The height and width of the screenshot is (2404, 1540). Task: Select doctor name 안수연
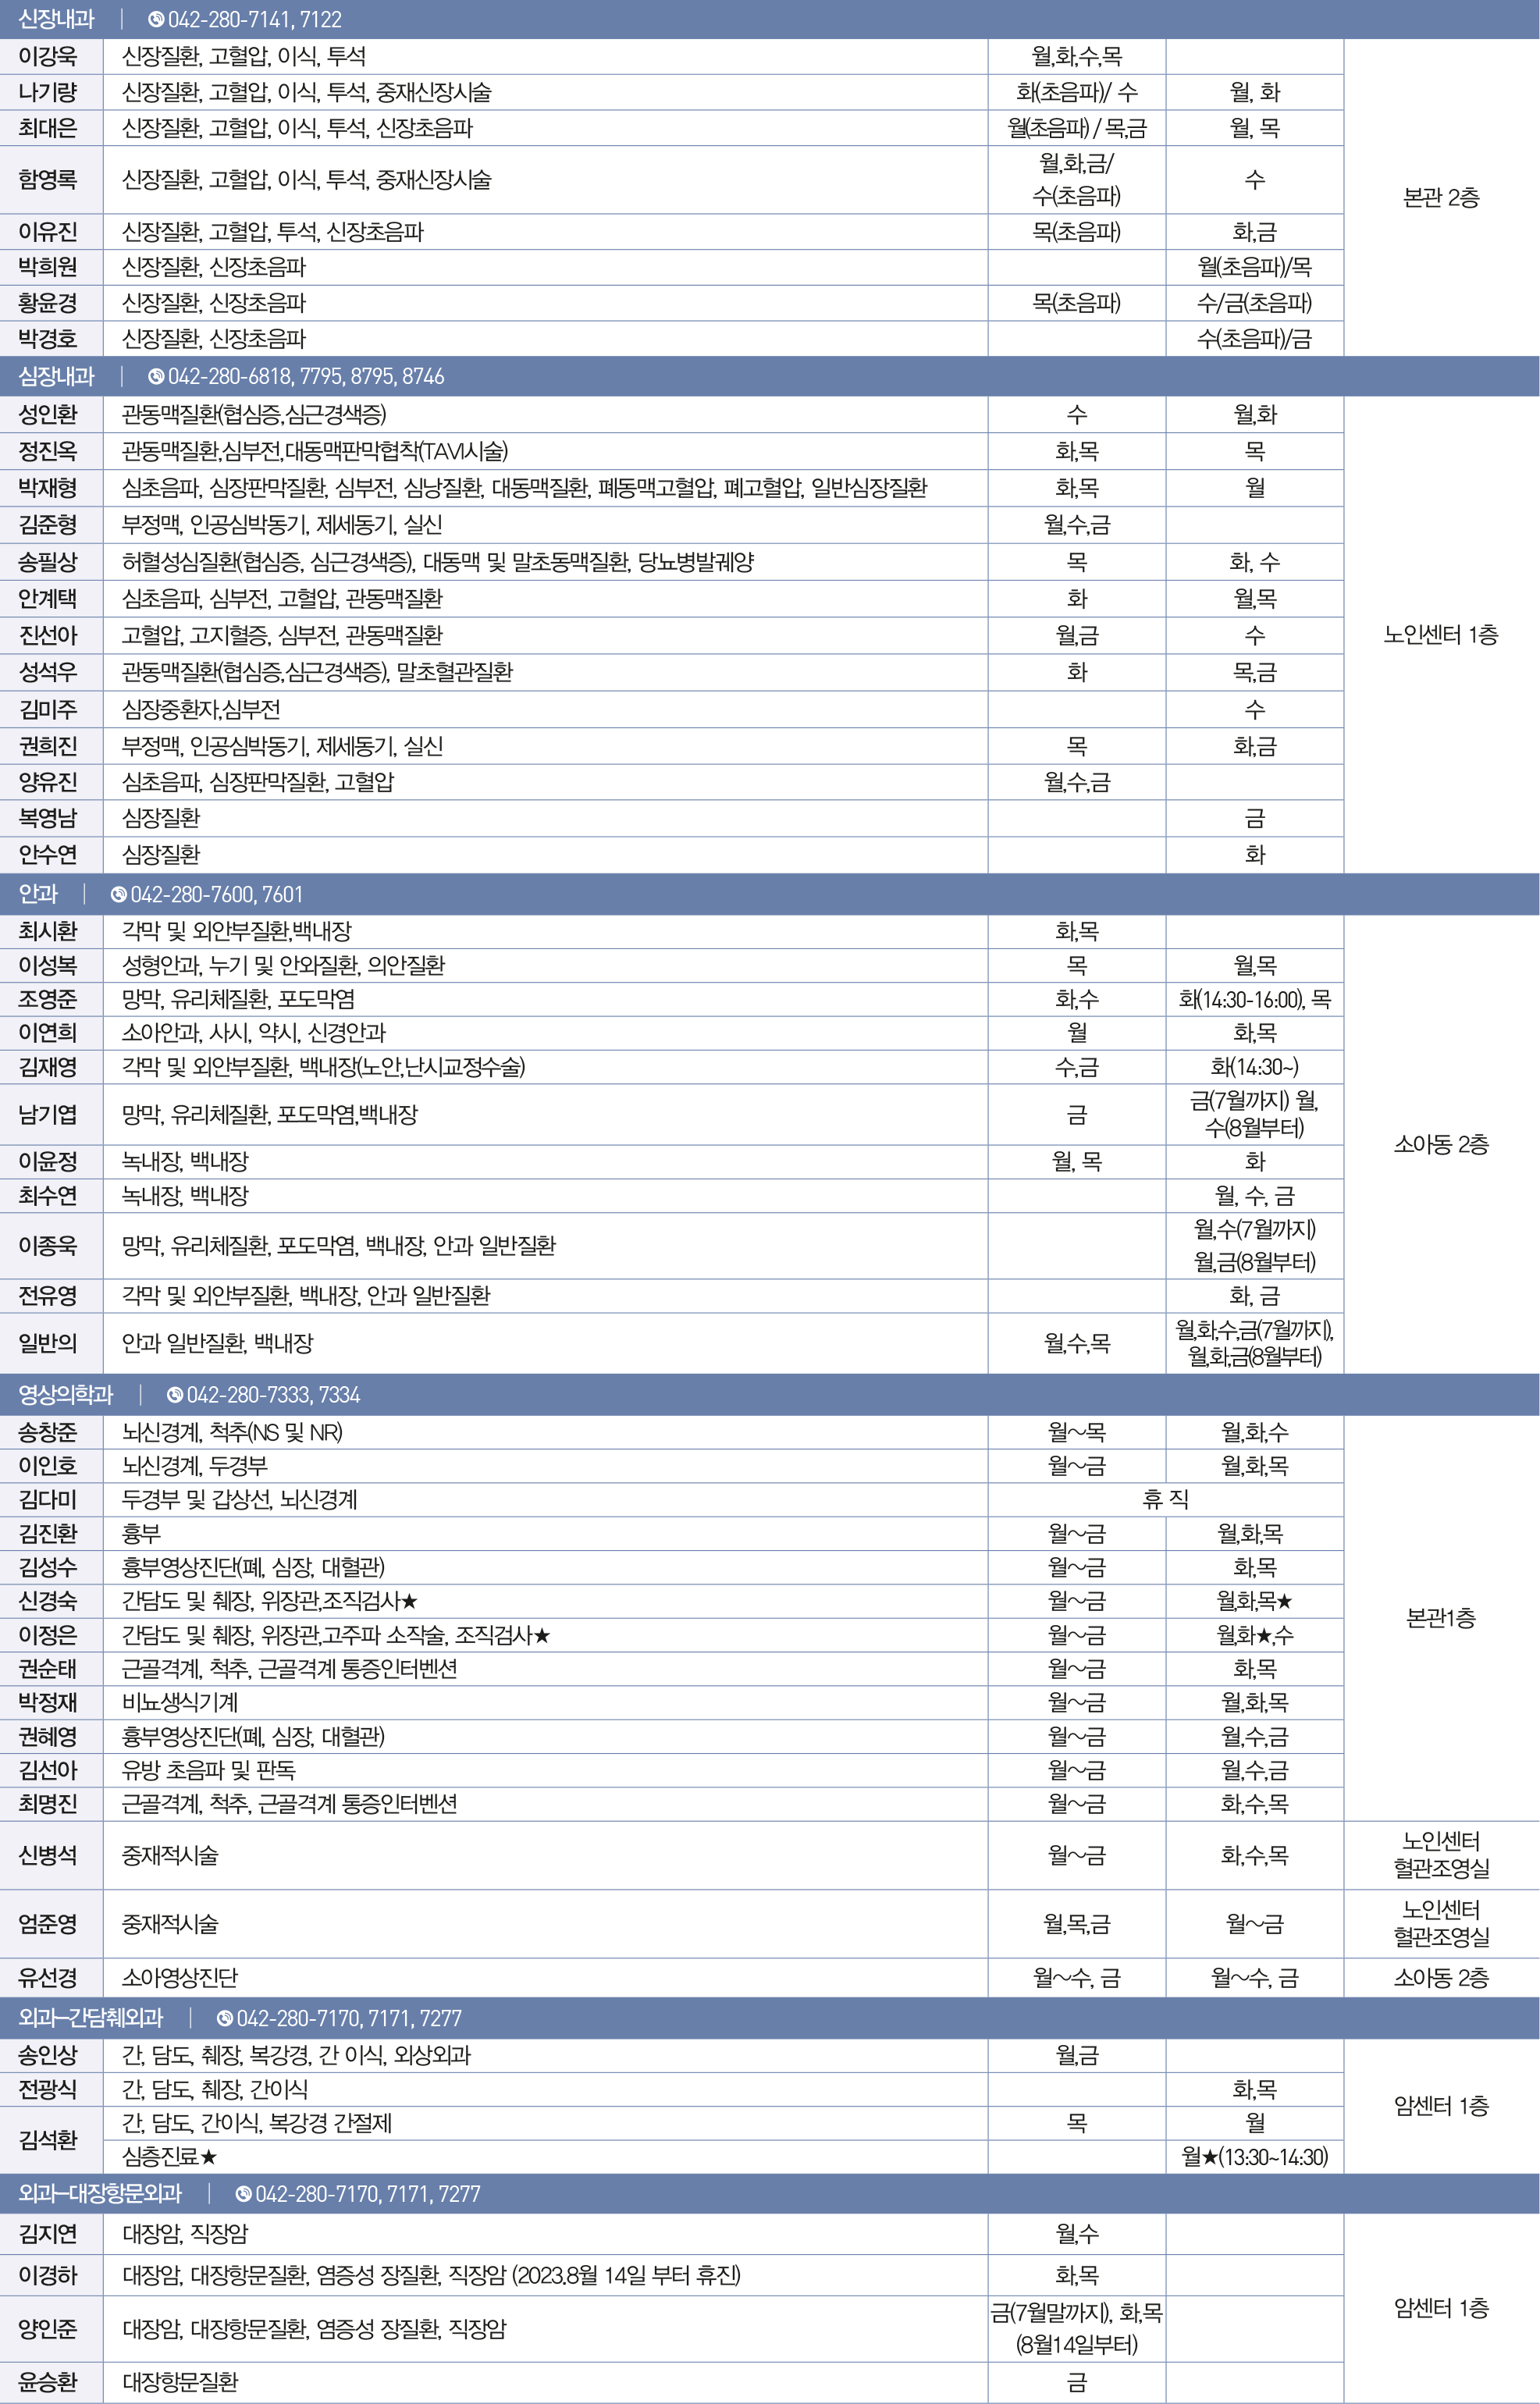point(47,855)
